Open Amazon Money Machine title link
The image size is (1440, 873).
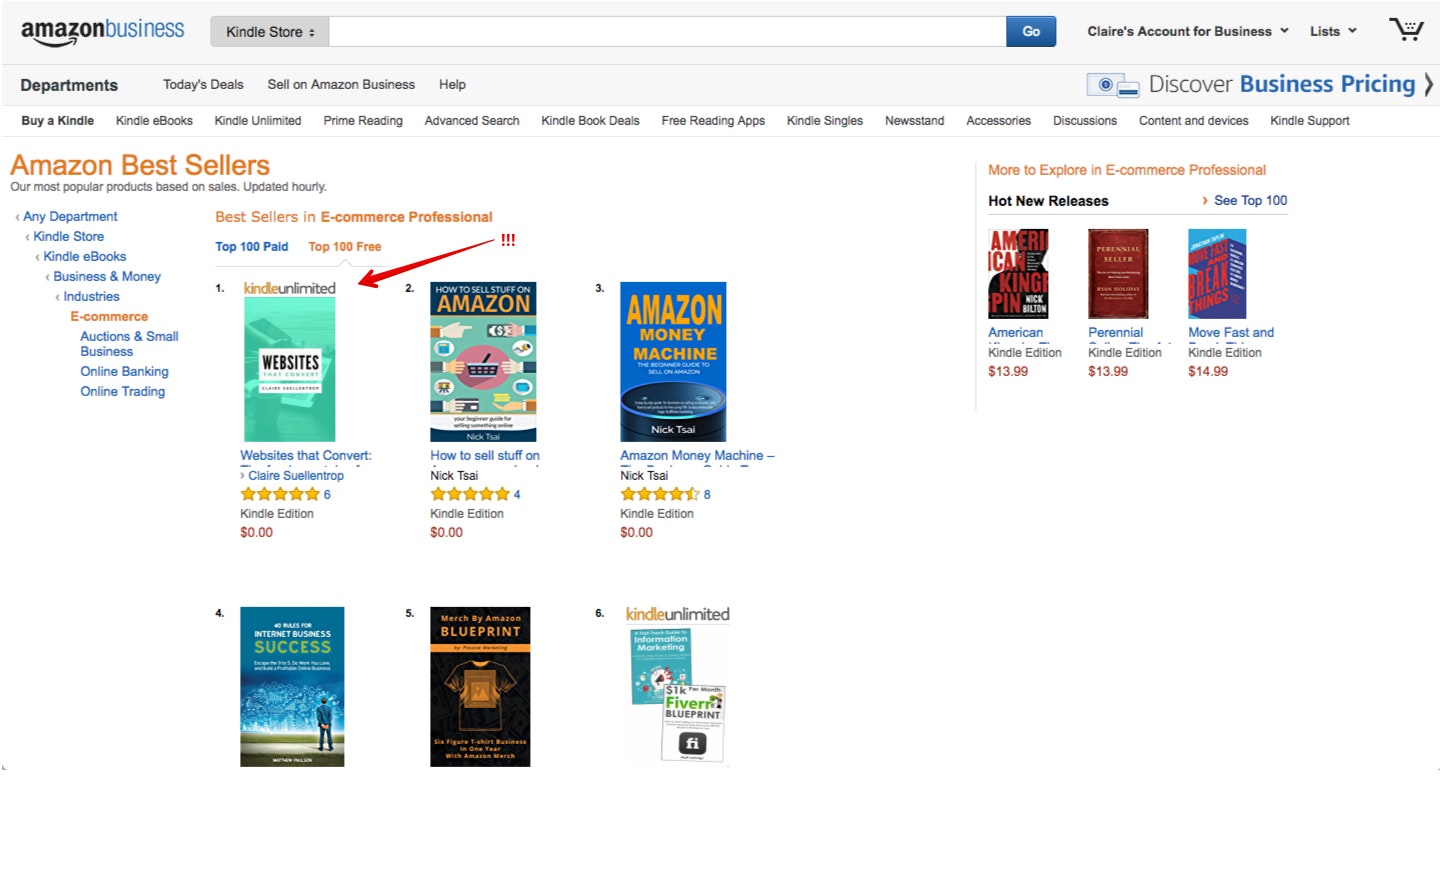click(697, 456)
